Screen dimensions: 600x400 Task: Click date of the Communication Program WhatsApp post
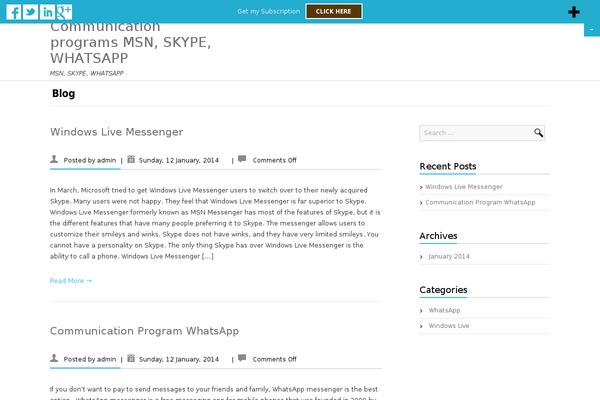click(179, 359)
